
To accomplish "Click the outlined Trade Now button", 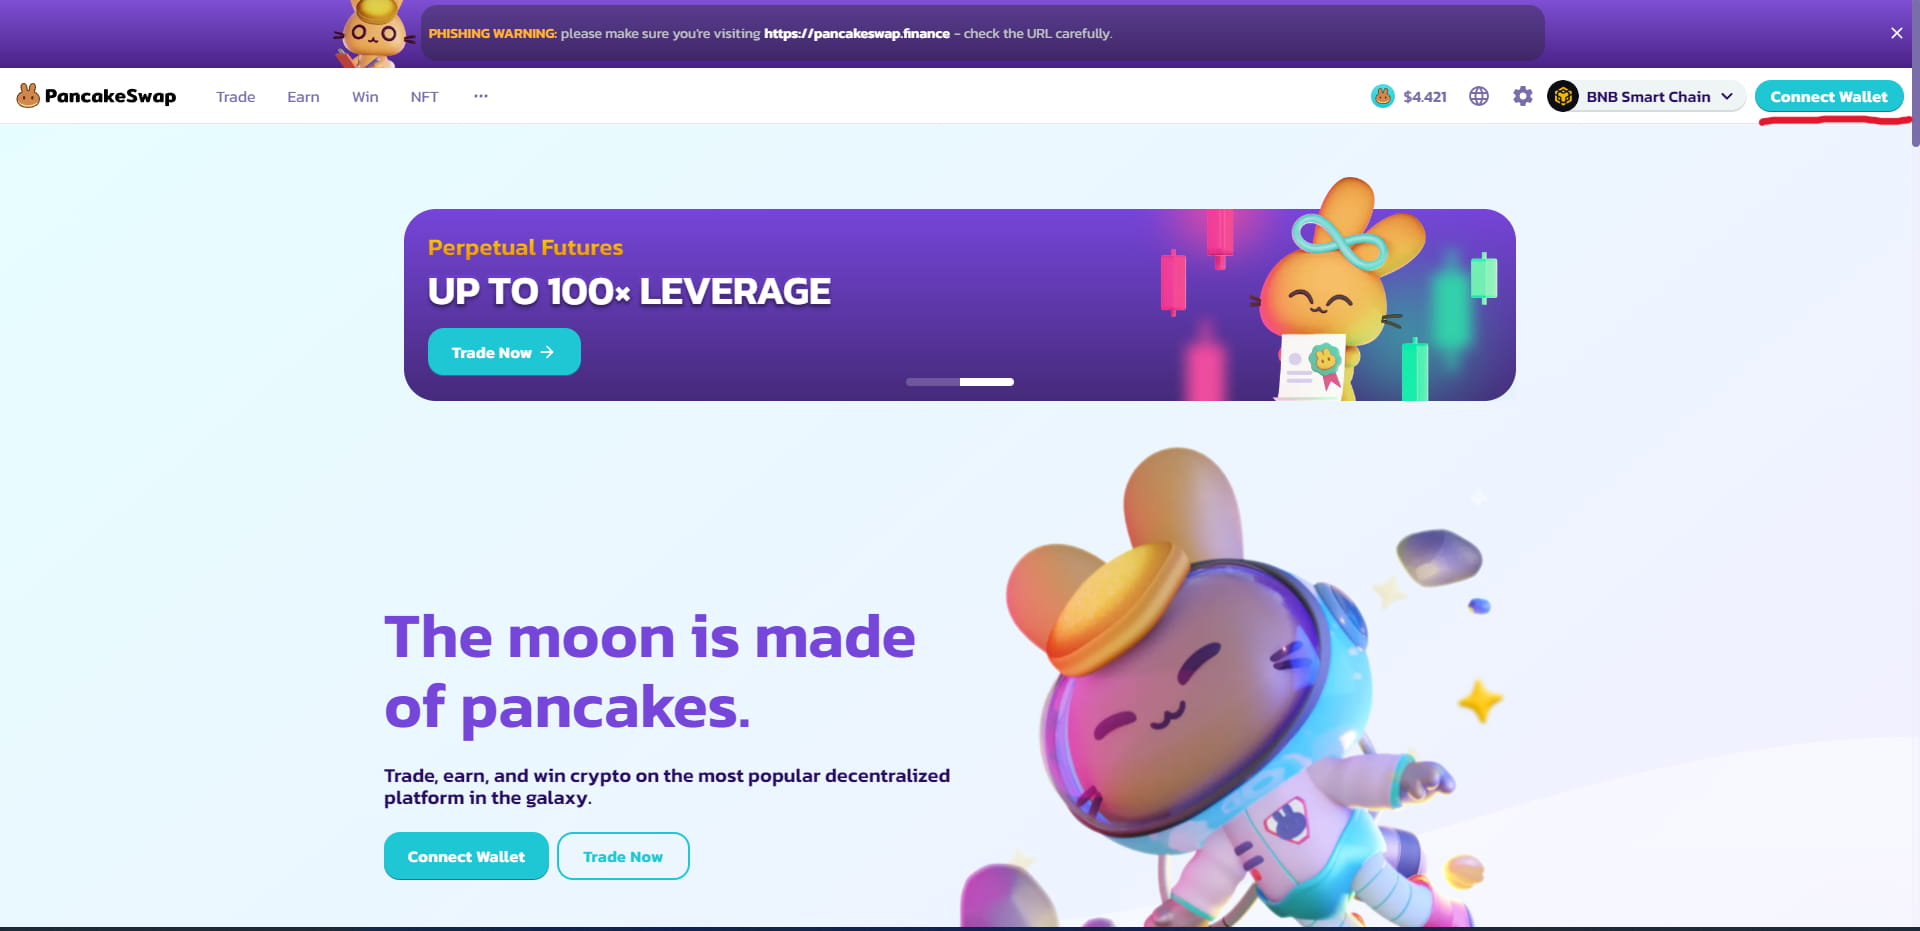I will pos(623,856).
